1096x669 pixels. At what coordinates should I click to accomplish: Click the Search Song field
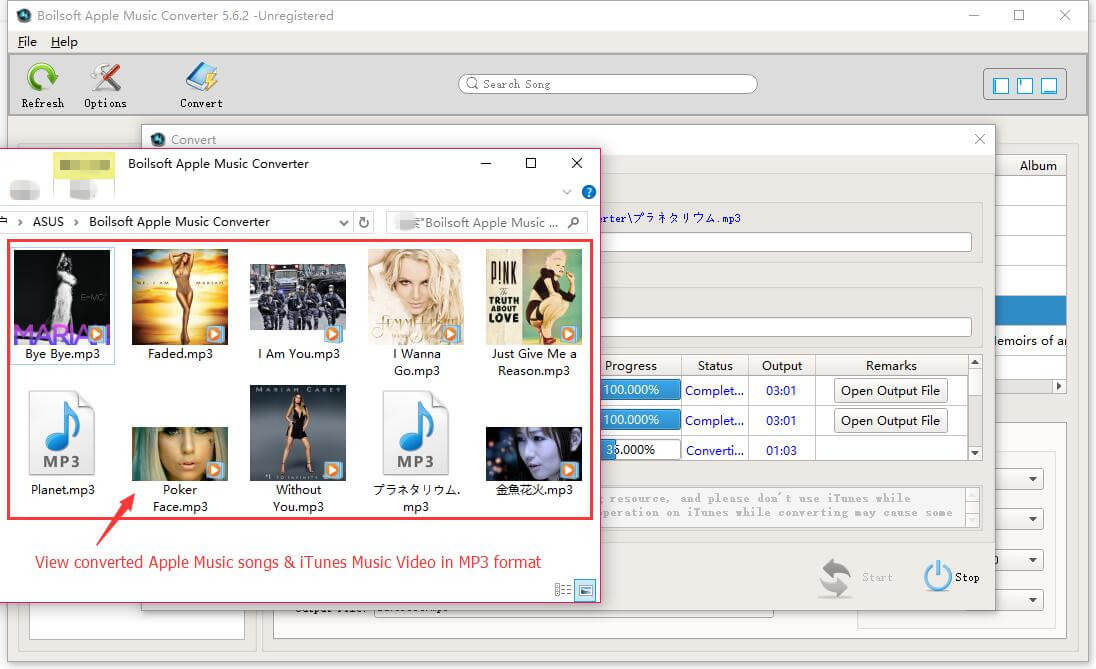pyautogui.click(x=607, y=84)
